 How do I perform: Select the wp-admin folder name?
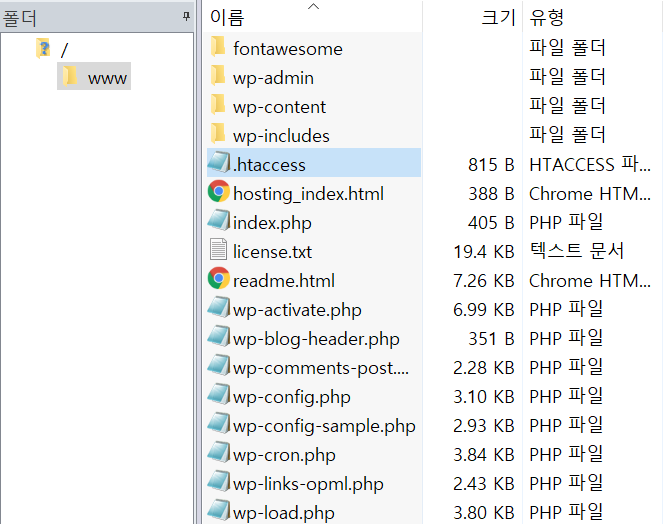click(x=273, y=78)
